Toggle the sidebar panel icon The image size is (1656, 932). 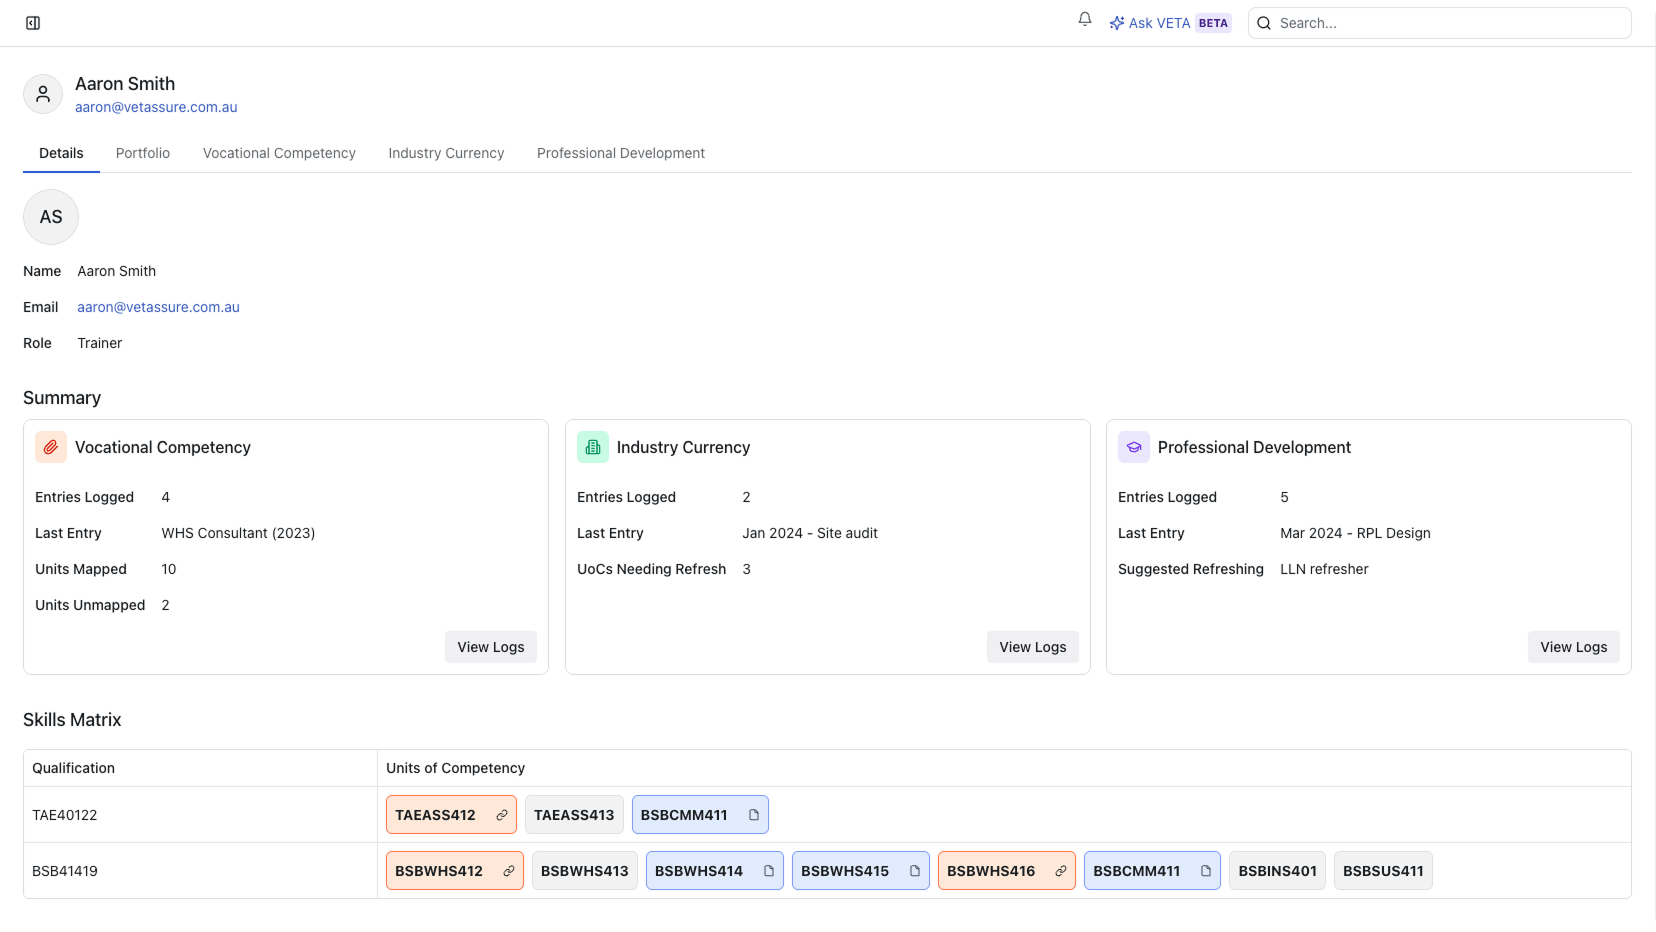pos(33,23)
